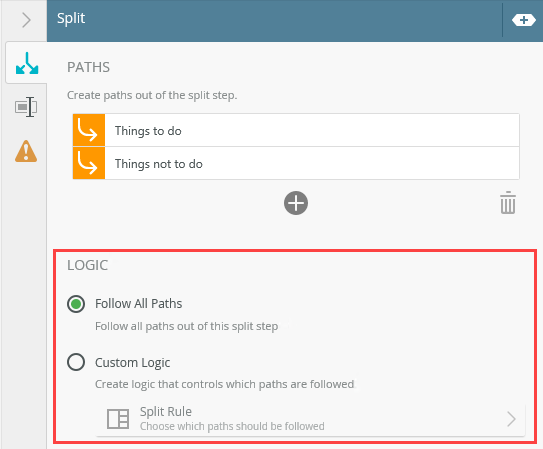Select the Custom Logic radio button
This screenshot has width=543, height=449.
[76, 362]
